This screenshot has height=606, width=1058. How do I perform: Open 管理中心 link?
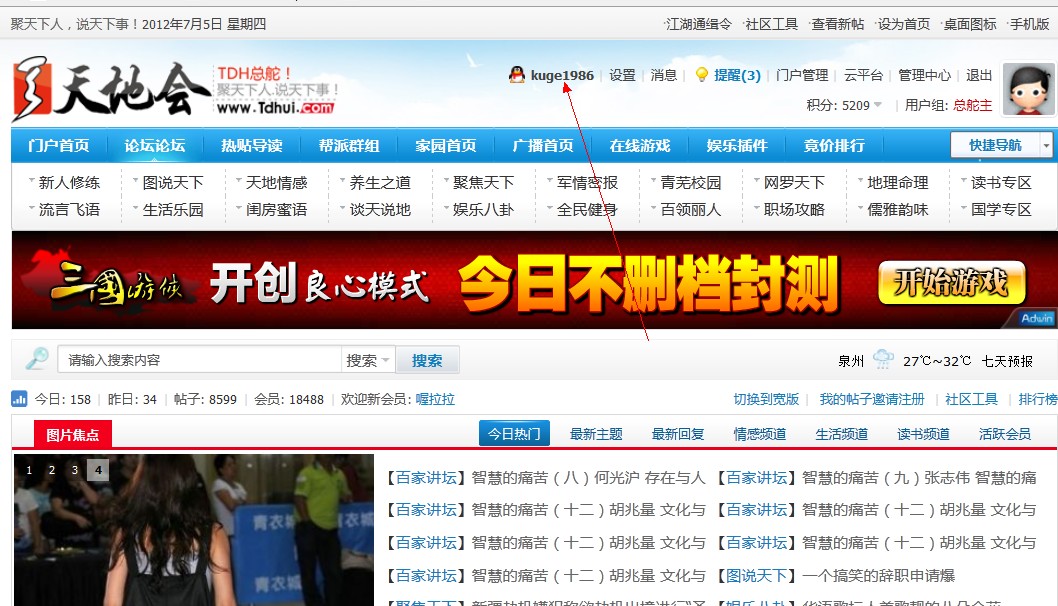924,75
